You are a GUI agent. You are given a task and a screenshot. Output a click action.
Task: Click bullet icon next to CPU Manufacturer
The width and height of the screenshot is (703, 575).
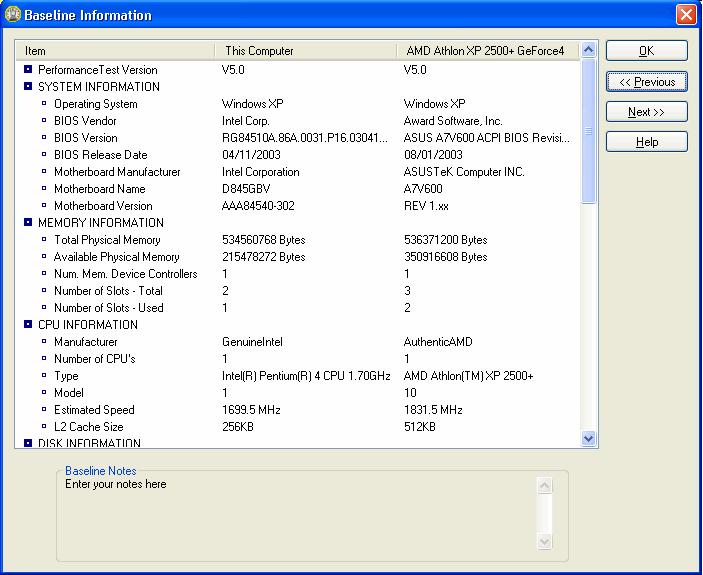[44, 341]
